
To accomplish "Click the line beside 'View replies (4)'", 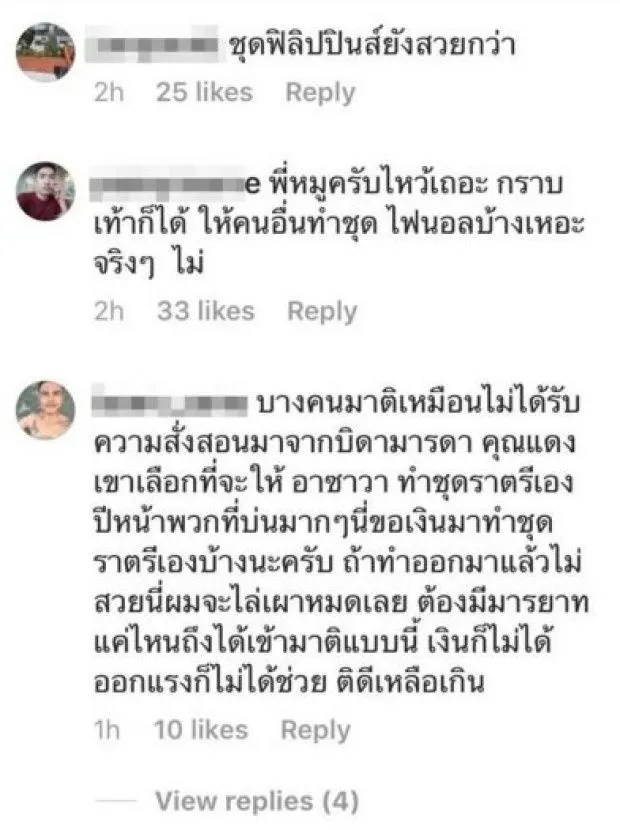I will 116,801.
